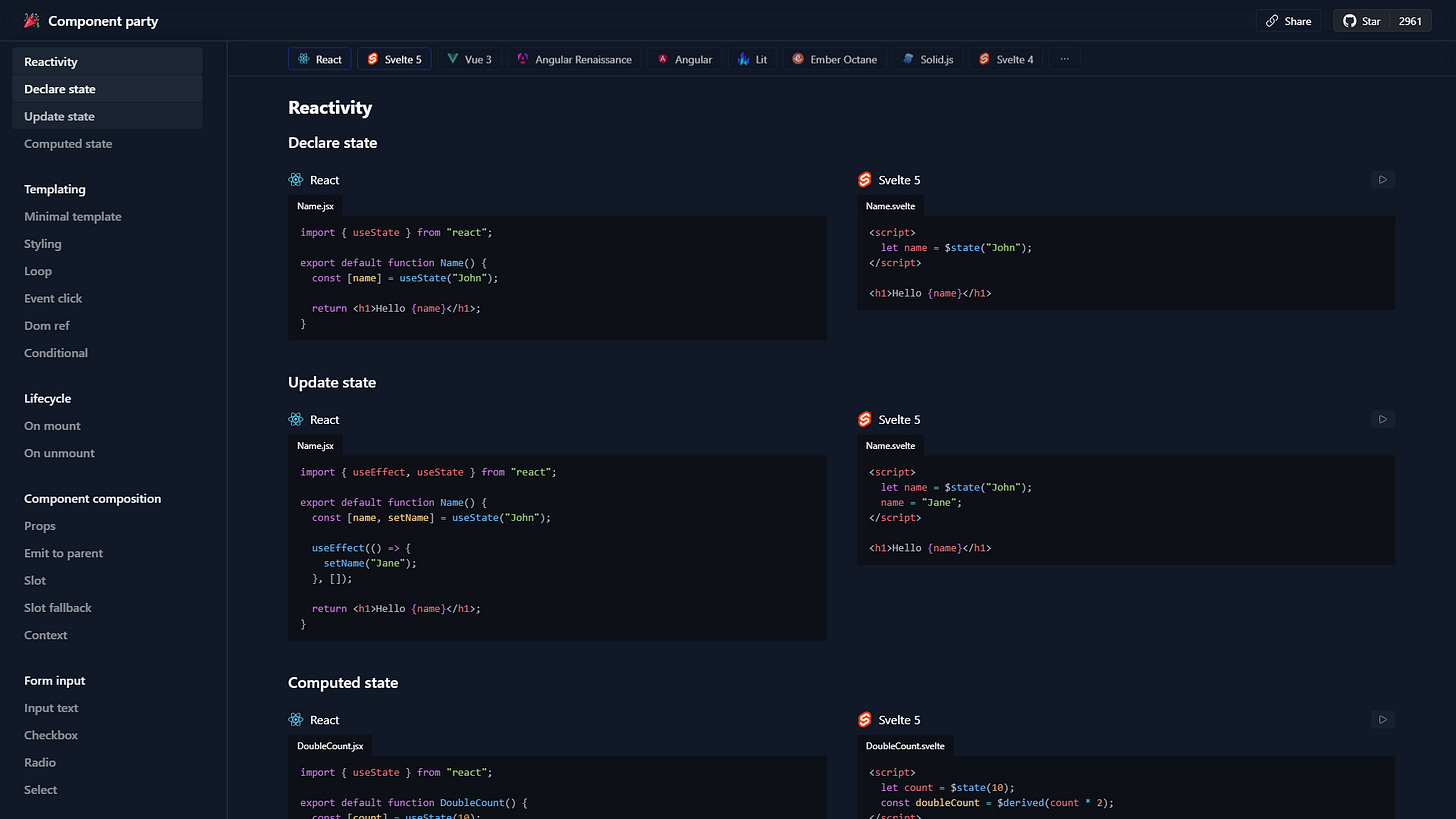This screenshot has width=1456, height=819.
Task: Go to Conditional in sidebar
Action: click(107, 353)
